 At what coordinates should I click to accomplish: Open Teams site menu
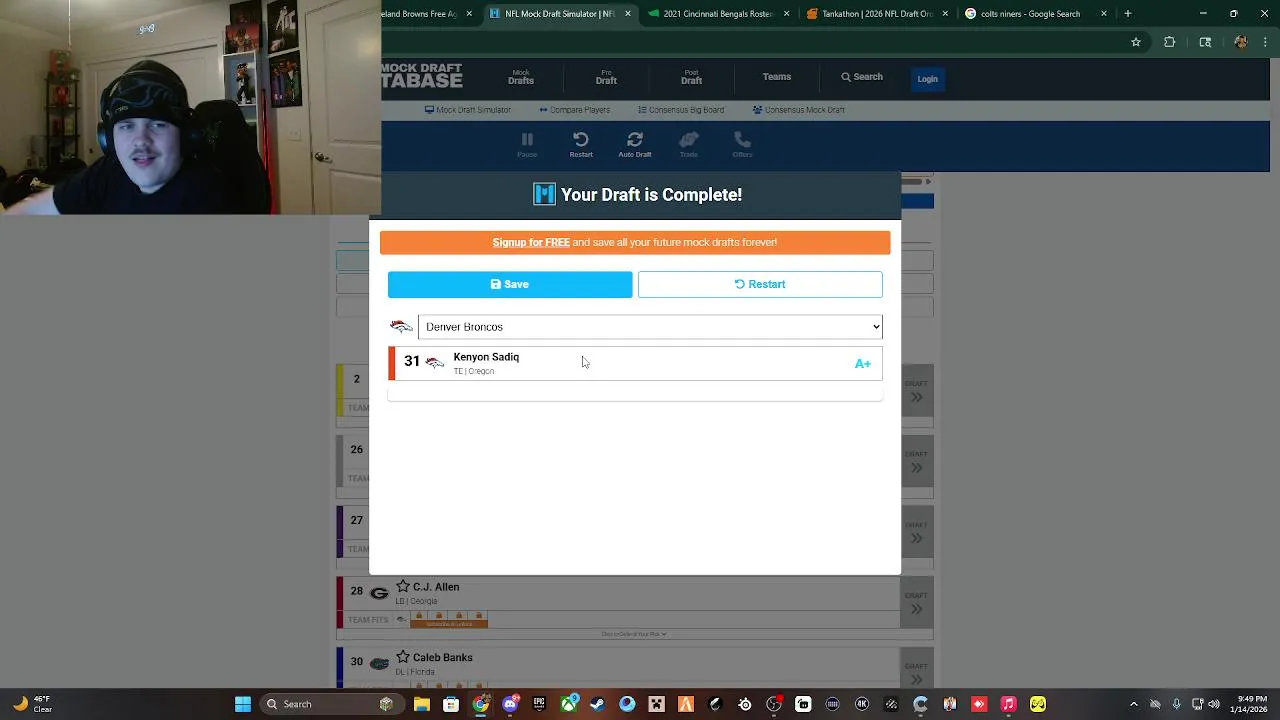(x=777, y=77)
